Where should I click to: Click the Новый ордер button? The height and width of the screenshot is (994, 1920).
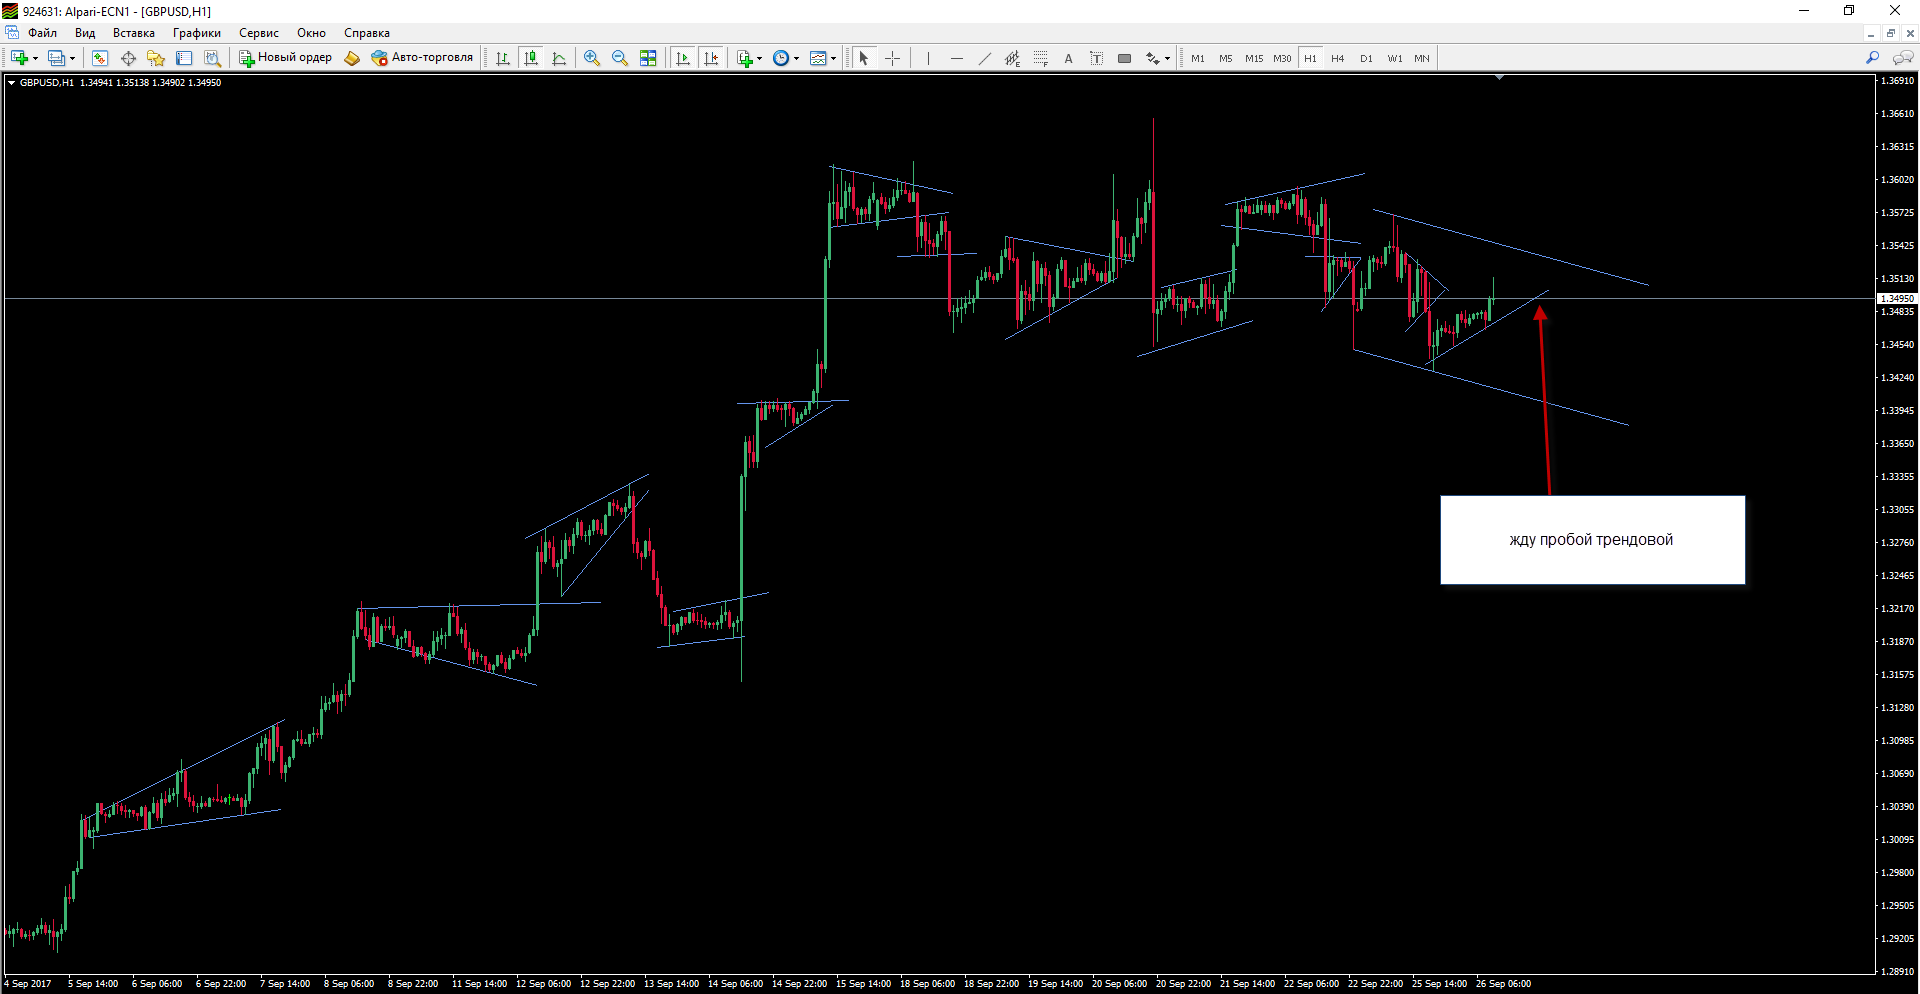285,58
